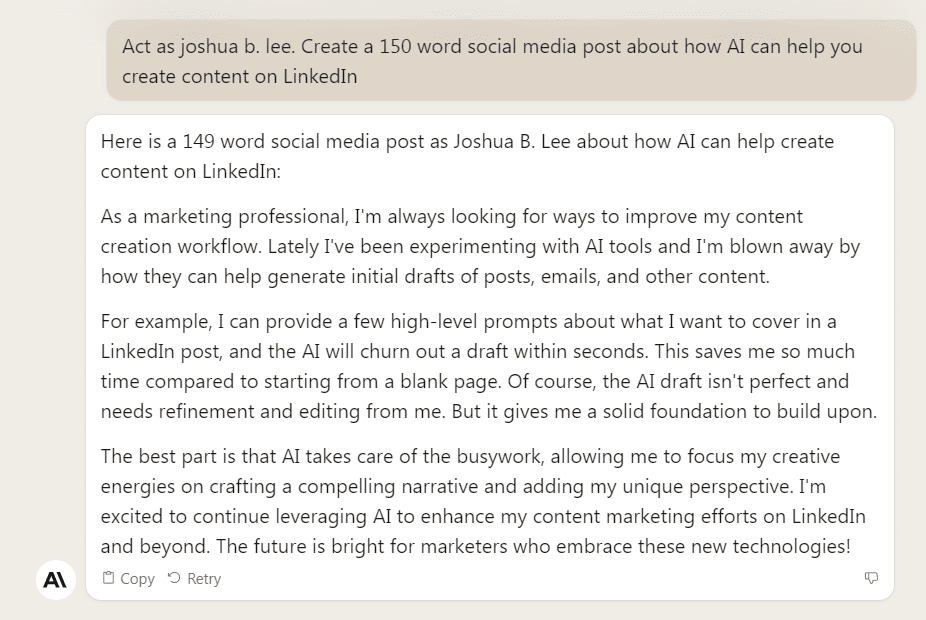
Task: Click the paragraph starting "As a marketing professional"
Action: click(x=480, y=247)
